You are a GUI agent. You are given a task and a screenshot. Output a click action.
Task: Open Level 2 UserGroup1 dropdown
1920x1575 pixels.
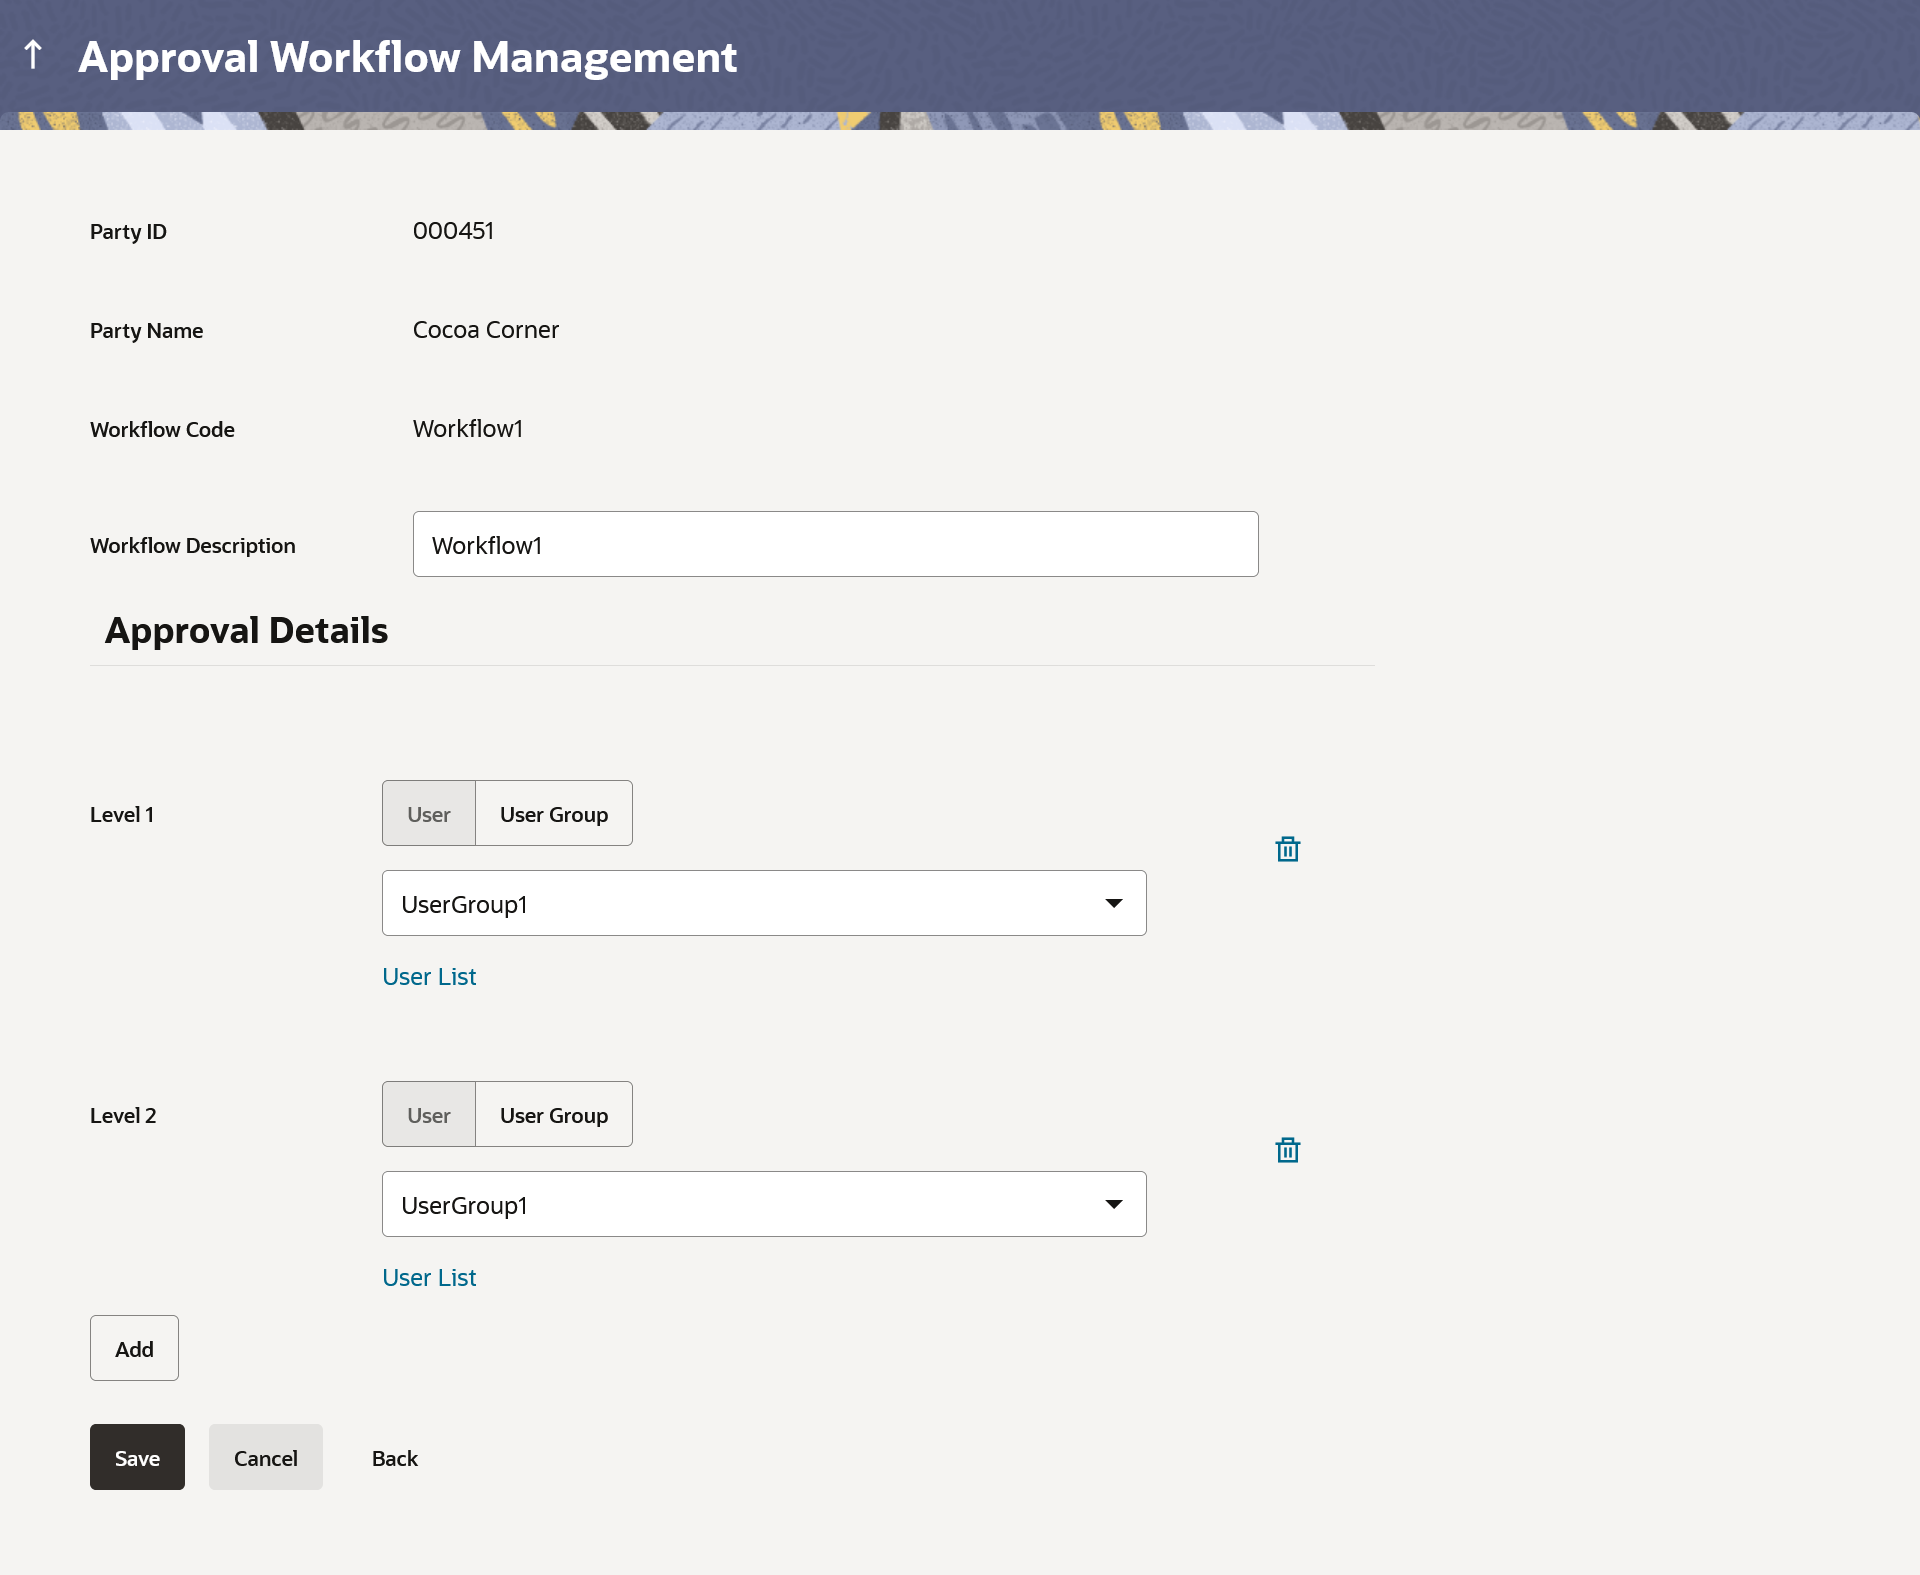740,1205
